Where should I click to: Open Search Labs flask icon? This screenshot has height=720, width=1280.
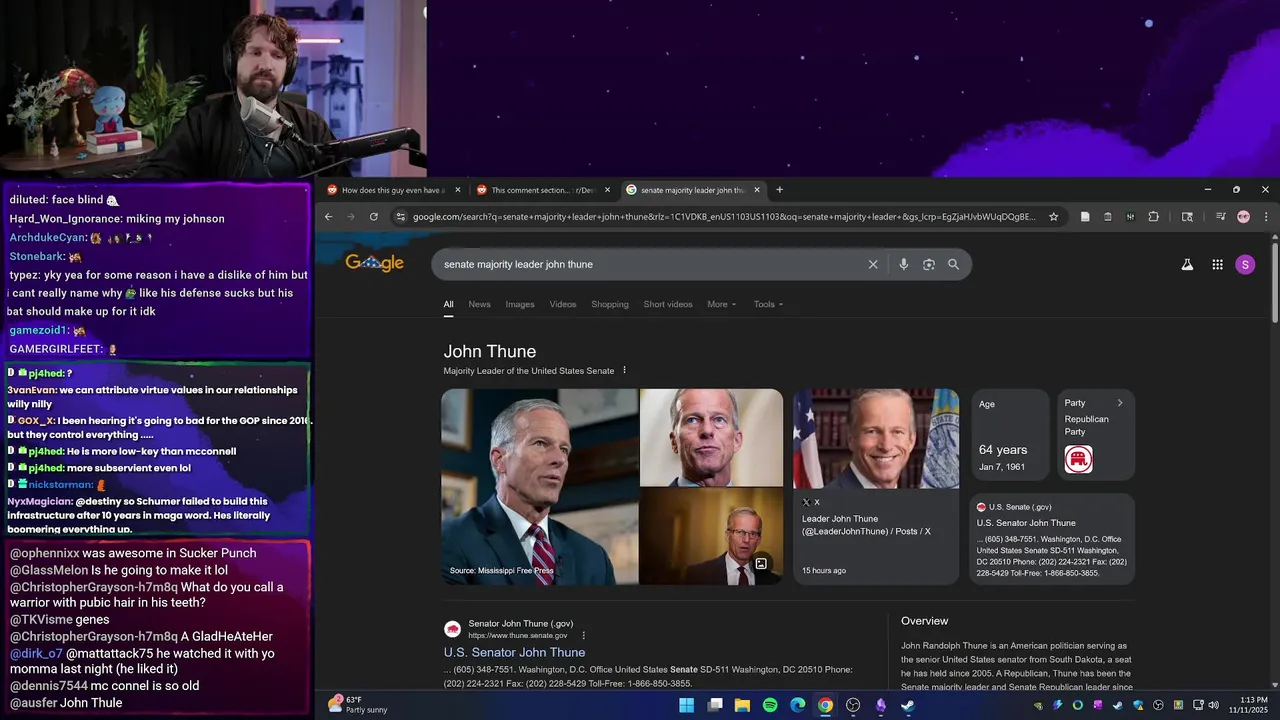(1187, 264)
